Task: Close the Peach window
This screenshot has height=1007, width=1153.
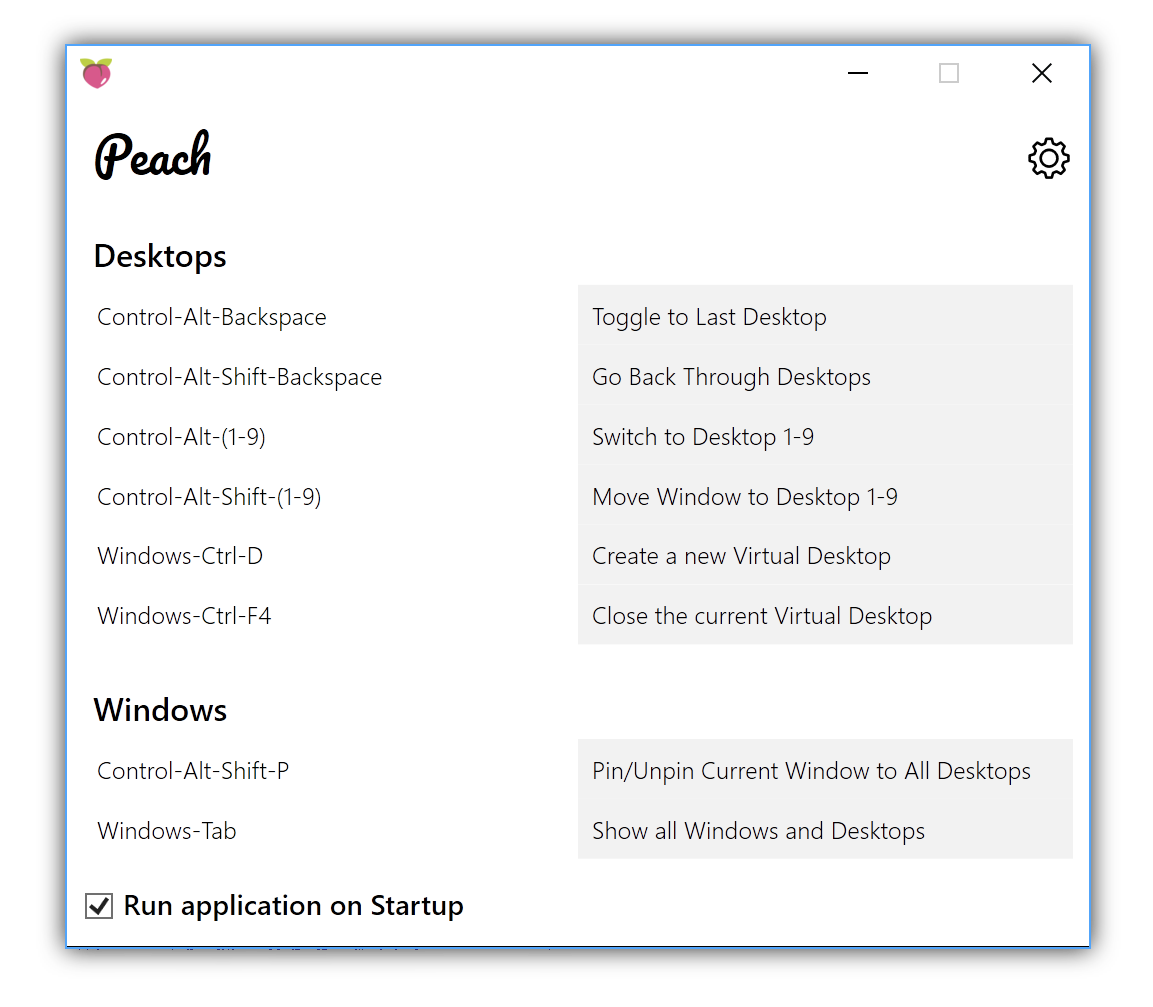Action: [1041, 73]
